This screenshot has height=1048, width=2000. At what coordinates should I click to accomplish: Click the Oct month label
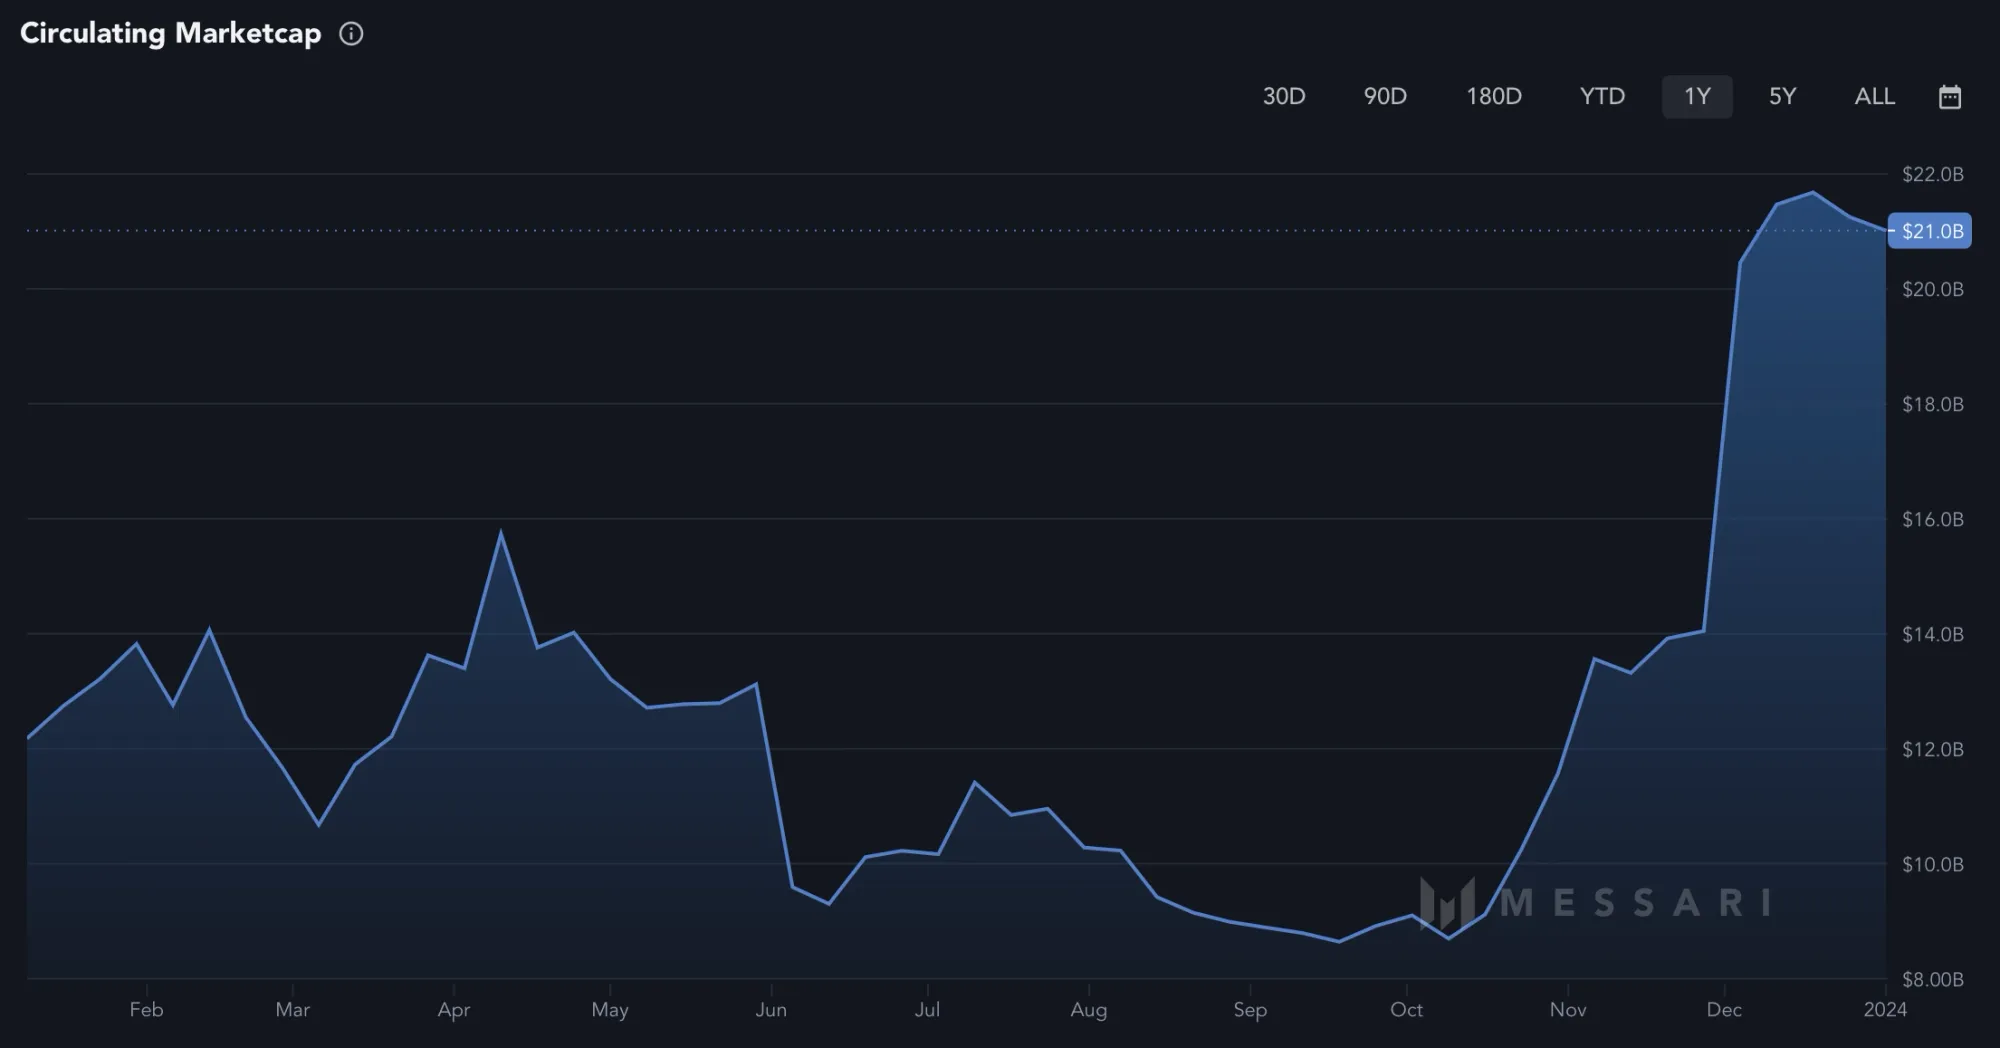point(1406,1010)
